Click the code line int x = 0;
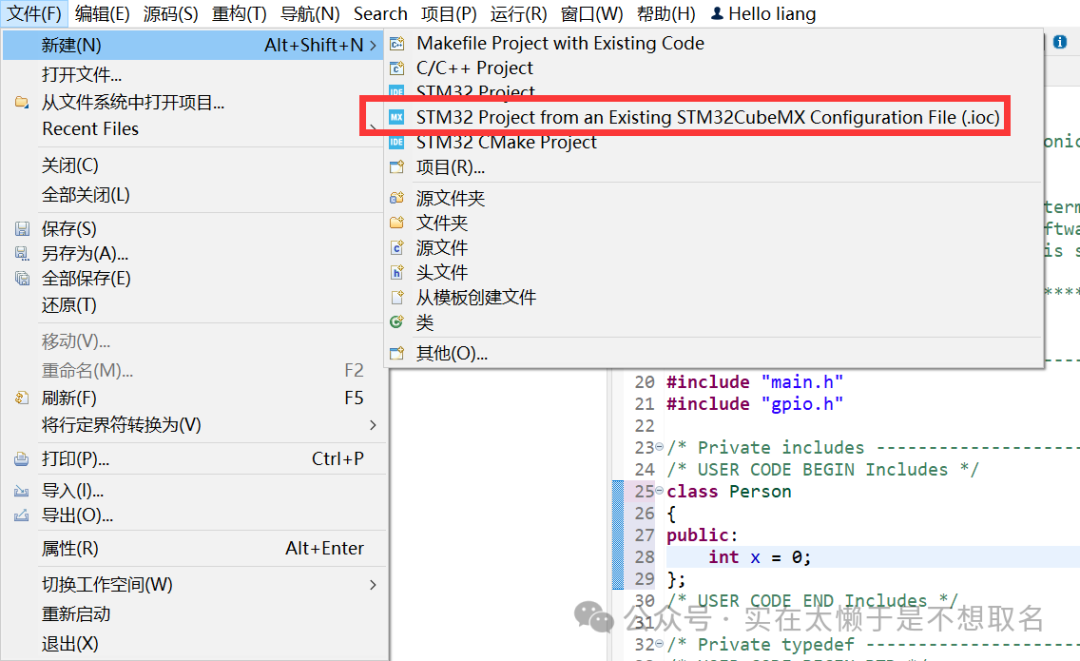The width and height of the screenshot is (1080, 661). pos(760,557)
